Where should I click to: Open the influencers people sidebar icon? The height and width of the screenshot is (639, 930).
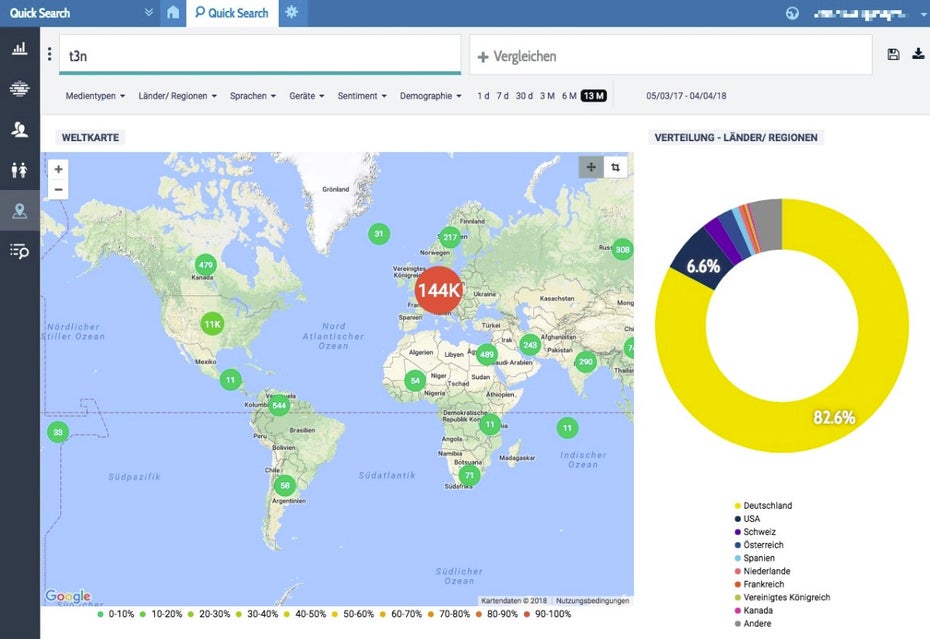(20, 129)
